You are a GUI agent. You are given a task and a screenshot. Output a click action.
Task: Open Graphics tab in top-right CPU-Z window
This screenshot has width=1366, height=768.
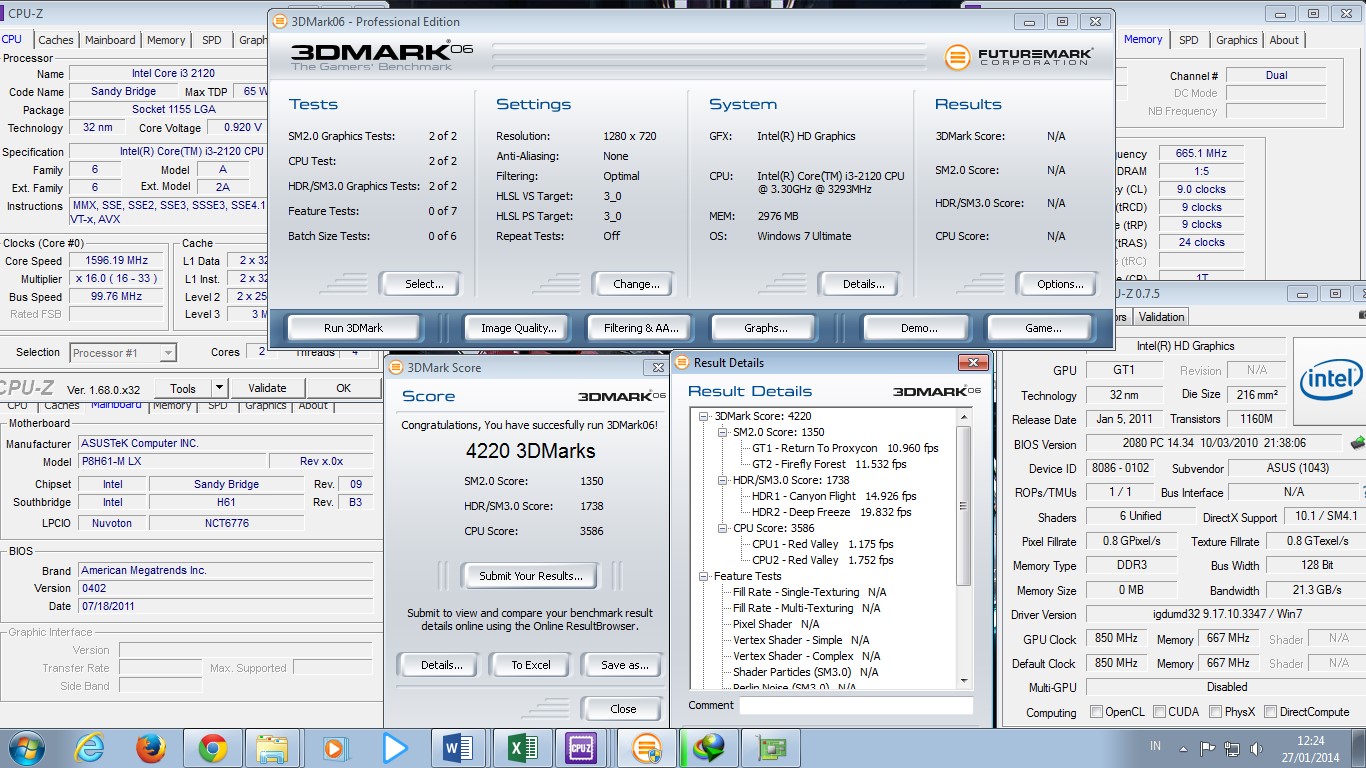coord(1236,40)
